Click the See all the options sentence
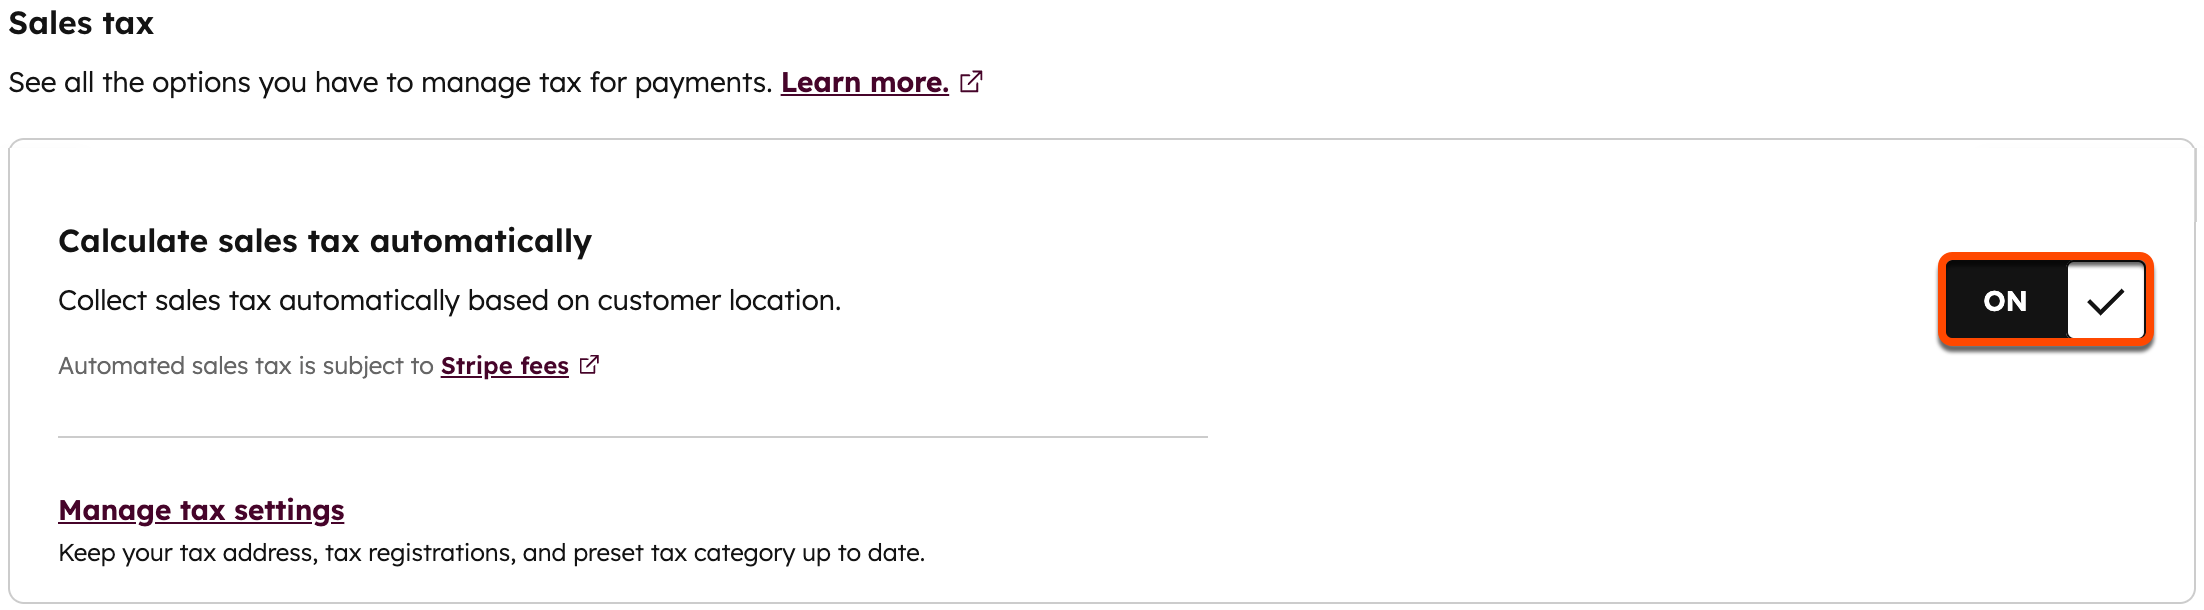The width and height of the screenshot is (2204, 610). (x=390, y=82)
